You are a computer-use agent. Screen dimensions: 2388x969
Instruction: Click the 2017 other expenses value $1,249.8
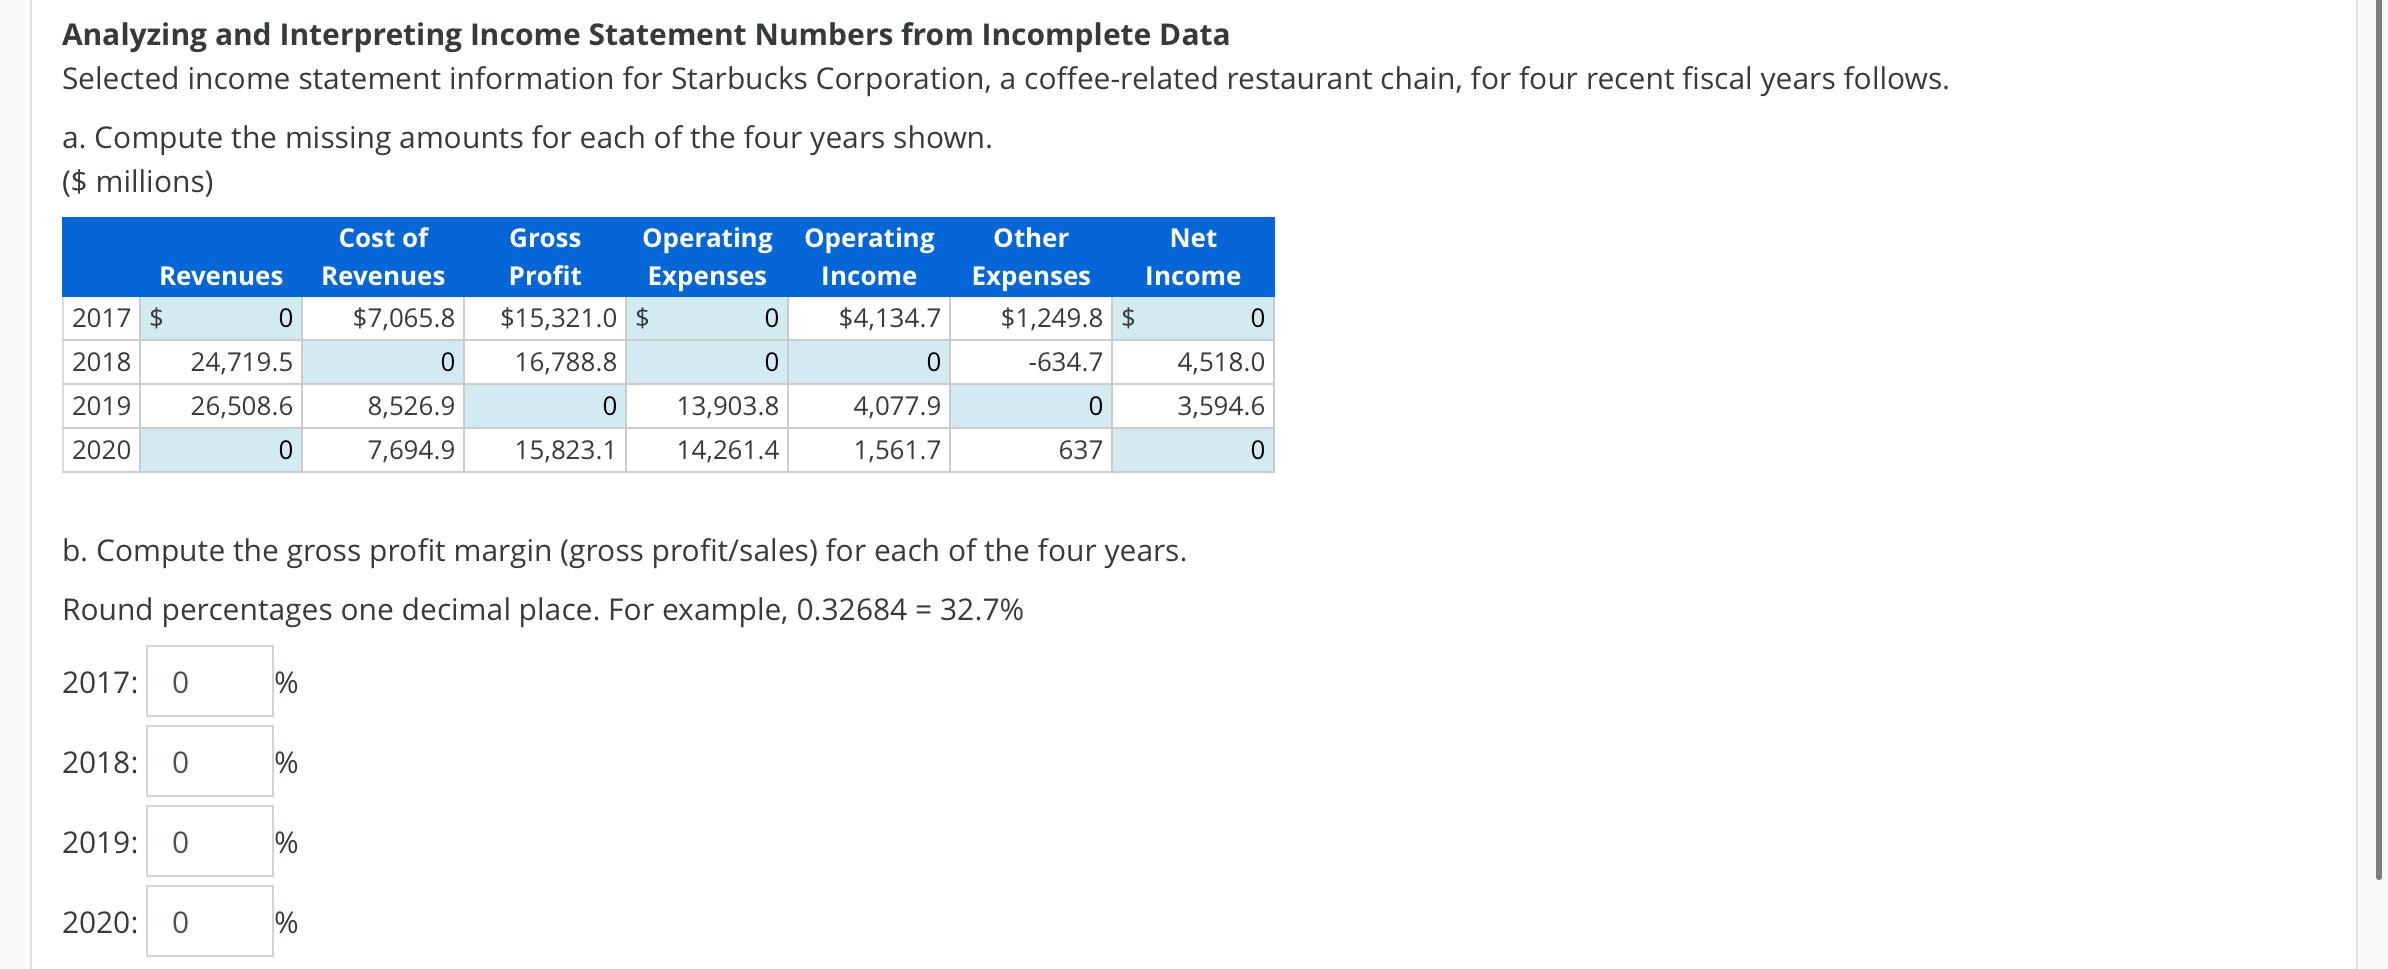tap(1052, 318)
